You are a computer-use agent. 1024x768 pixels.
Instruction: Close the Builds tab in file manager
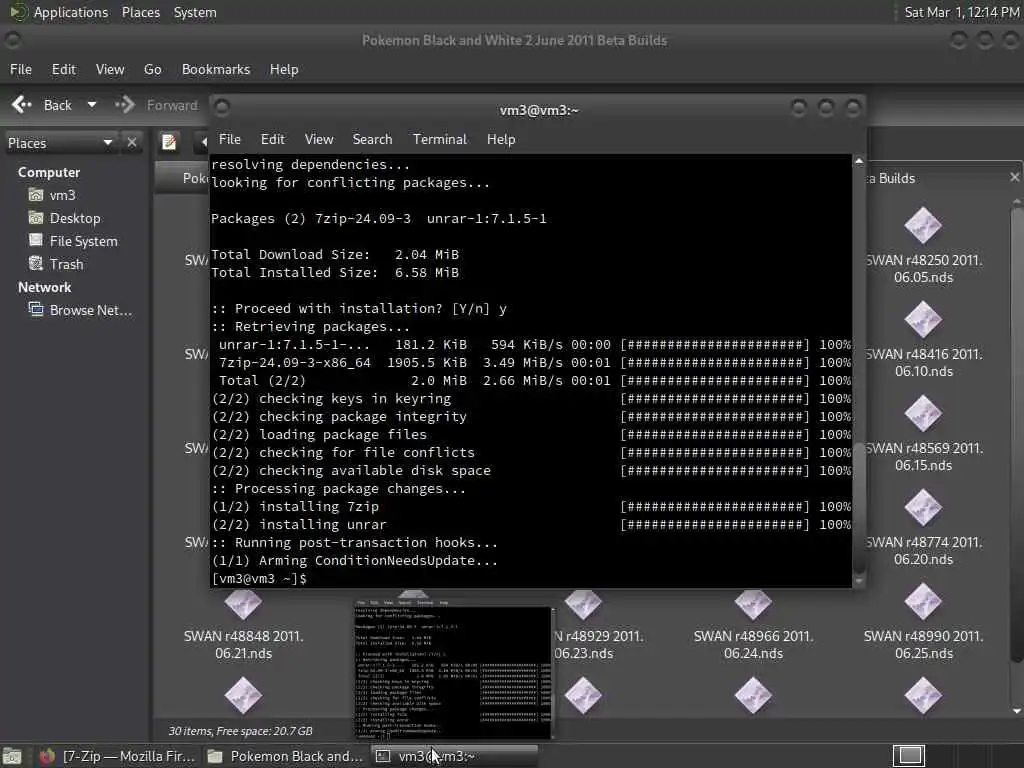point(1014,178)
